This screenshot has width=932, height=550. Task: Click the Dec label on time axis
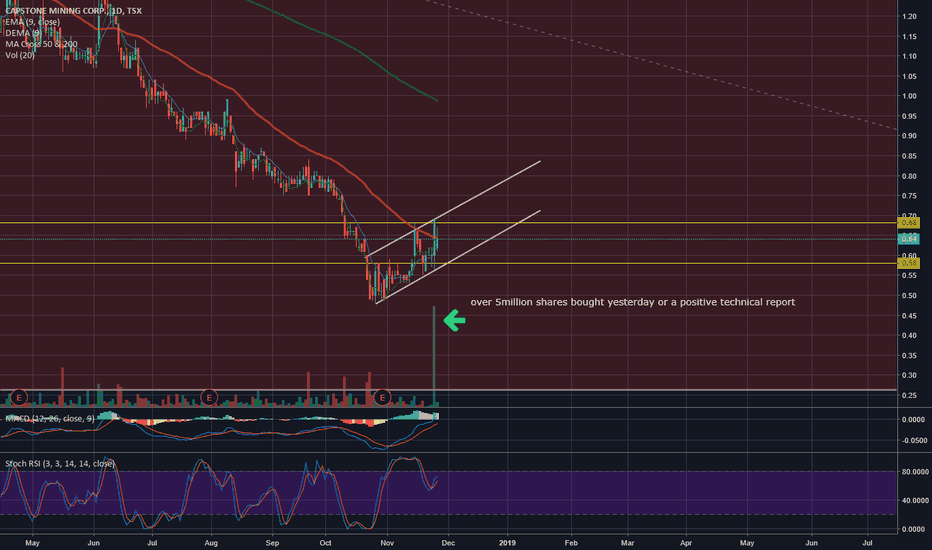click(x=448, y=542)
